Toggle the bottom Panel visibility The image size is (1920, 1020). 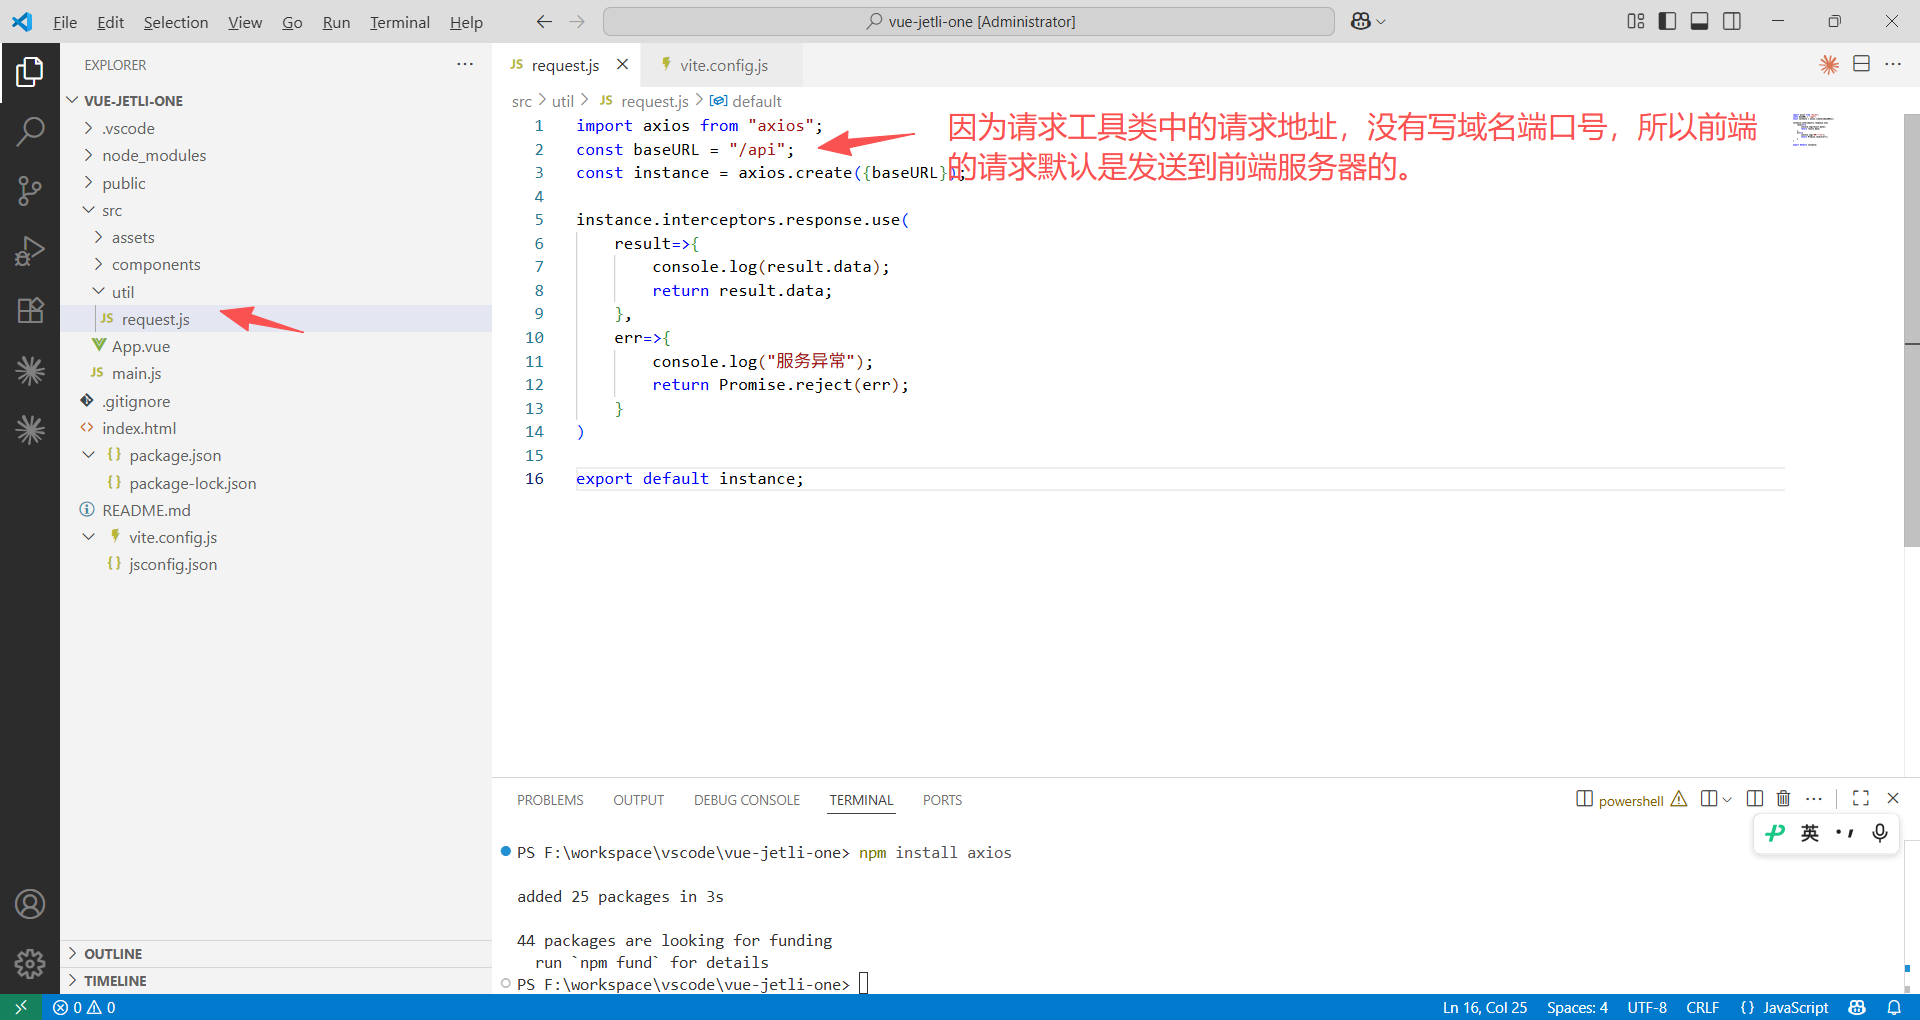coord(1699,21)
